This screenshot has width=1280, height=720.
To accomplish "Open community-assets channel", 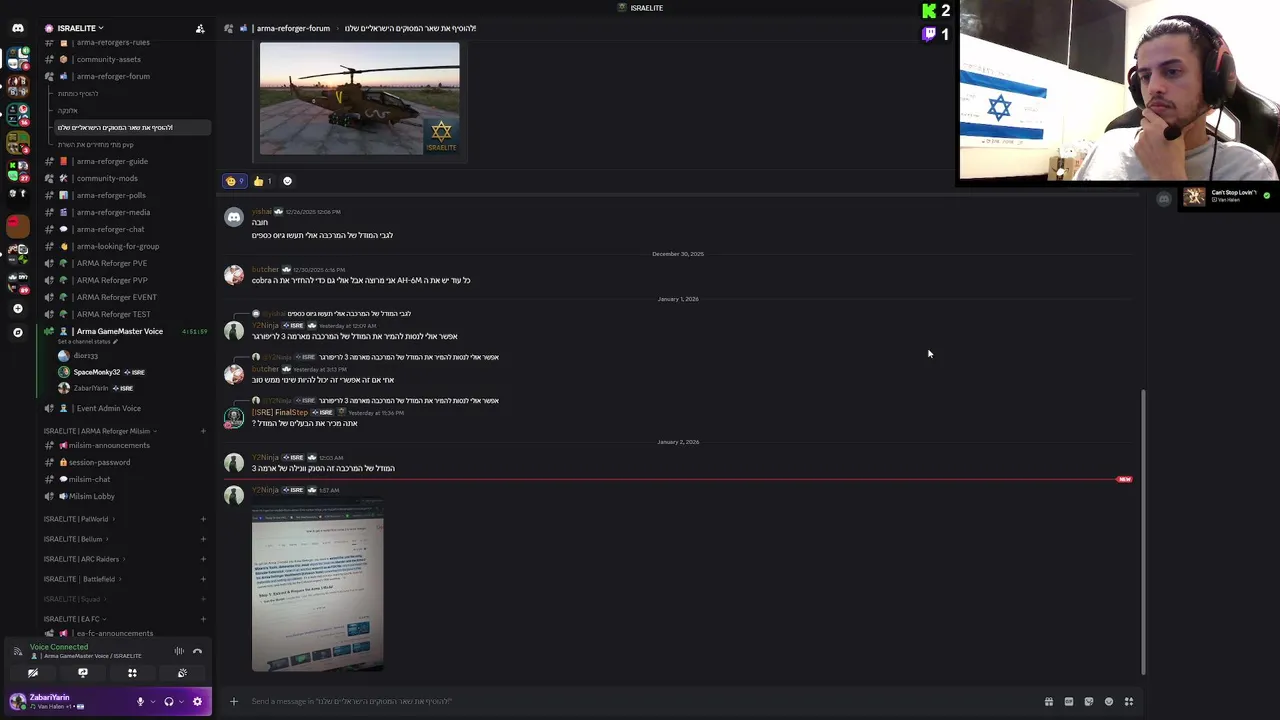I will point(109,59).
